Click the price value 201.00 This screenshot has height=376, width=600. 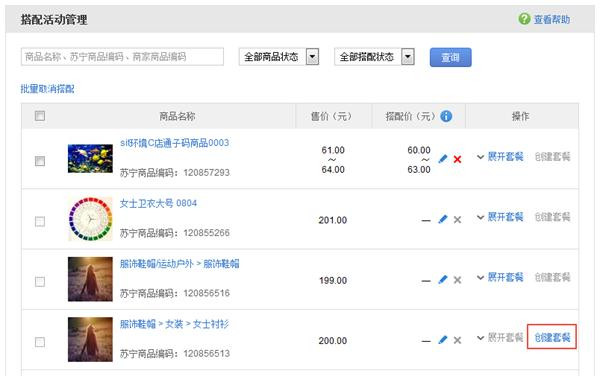click(x=333, y=220)
